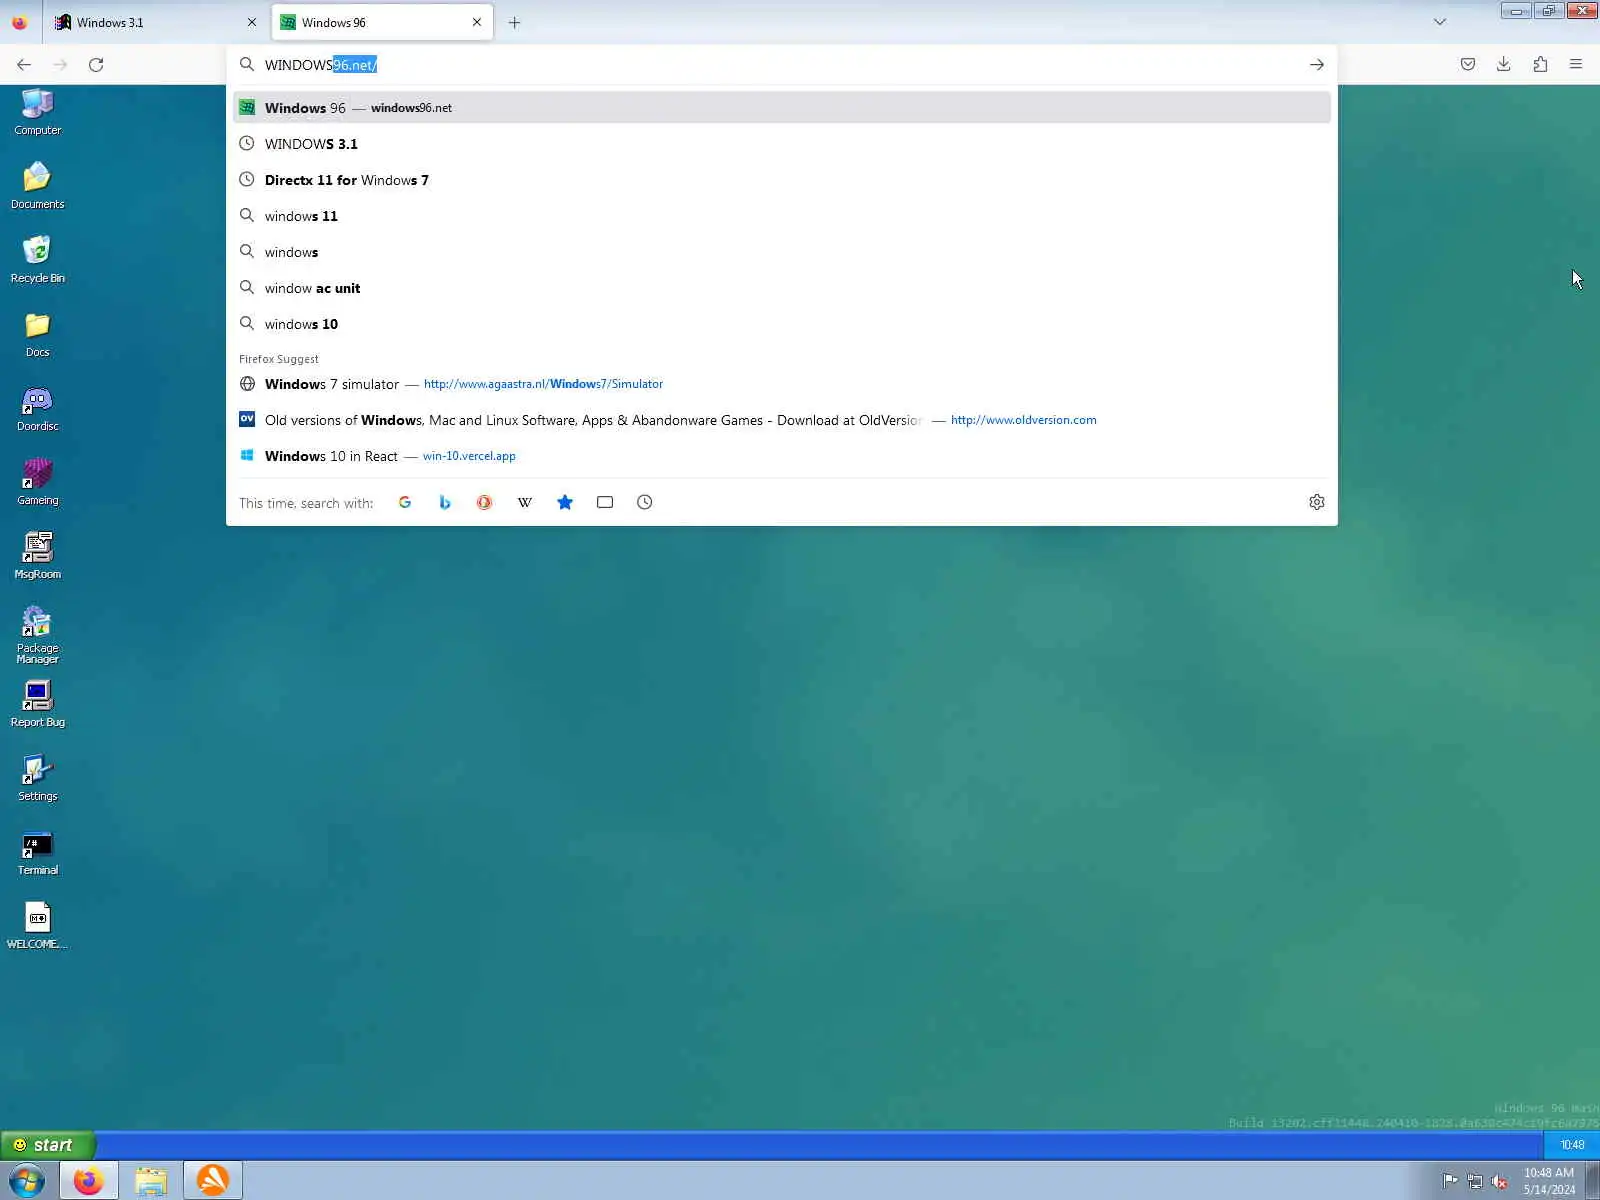This screenshot has width=1600, height=1200.
Task: Search with DuckDuckGo this time
Action: click(x=485, y=502)
